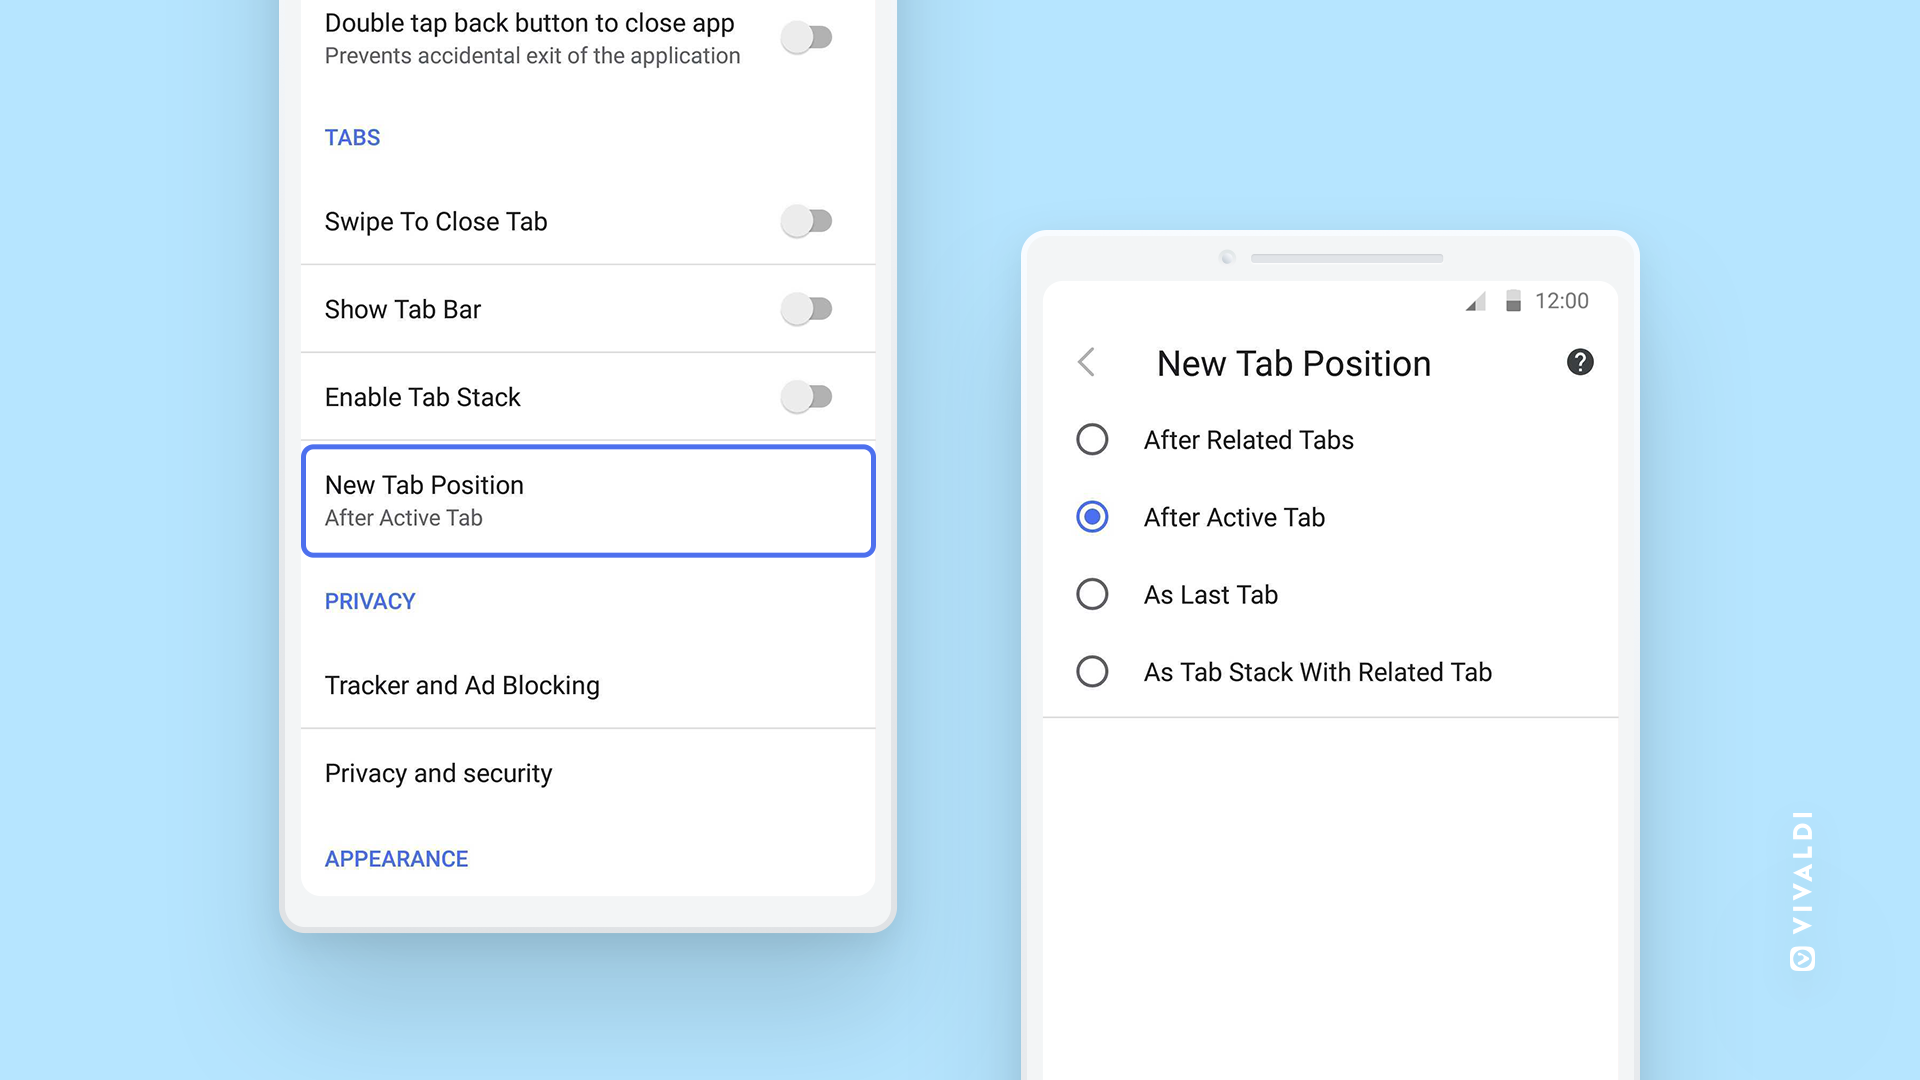Click the signal strength icon
The height and width of the screenshot is (1080, 1920).
click(1475, 301)
